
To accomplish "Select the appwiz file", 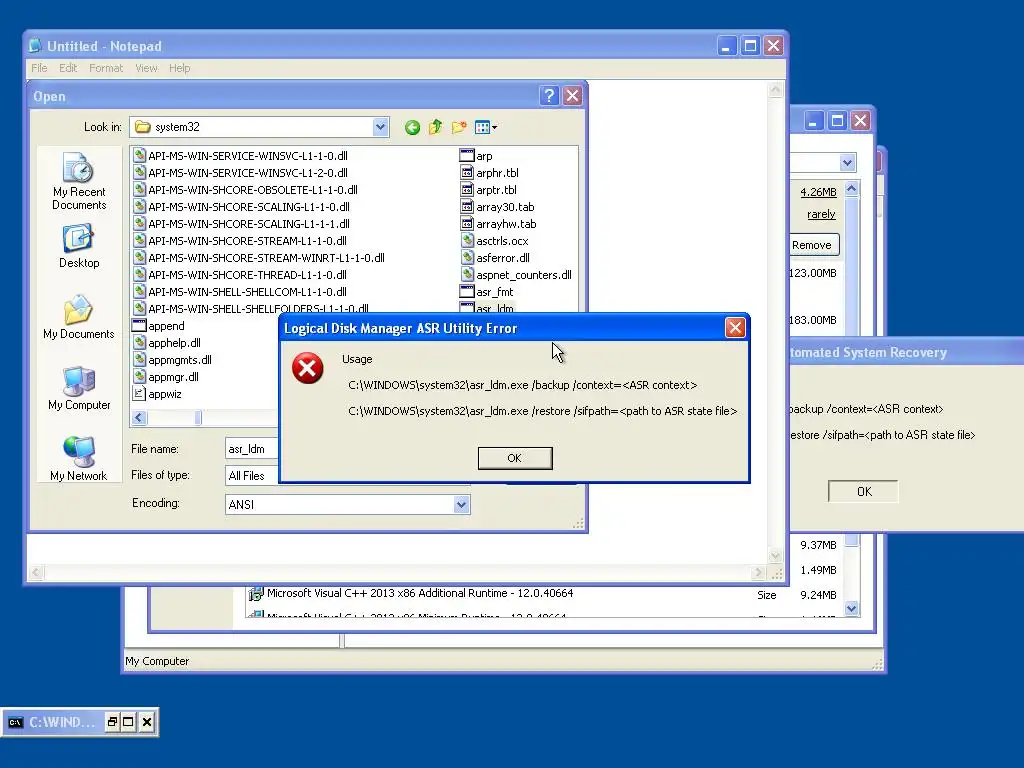I will coord(157,394).
